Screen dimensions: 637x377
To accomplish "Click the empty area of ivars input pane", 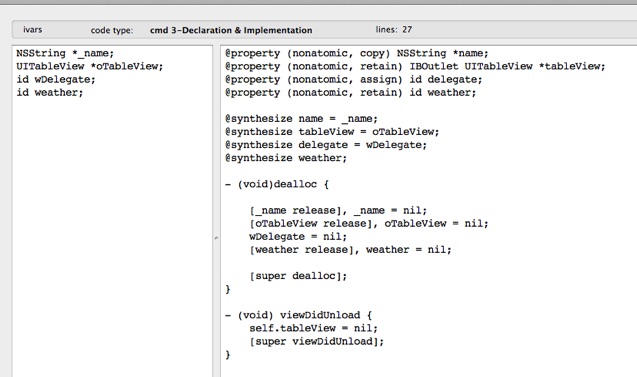I will click(112, 236).
